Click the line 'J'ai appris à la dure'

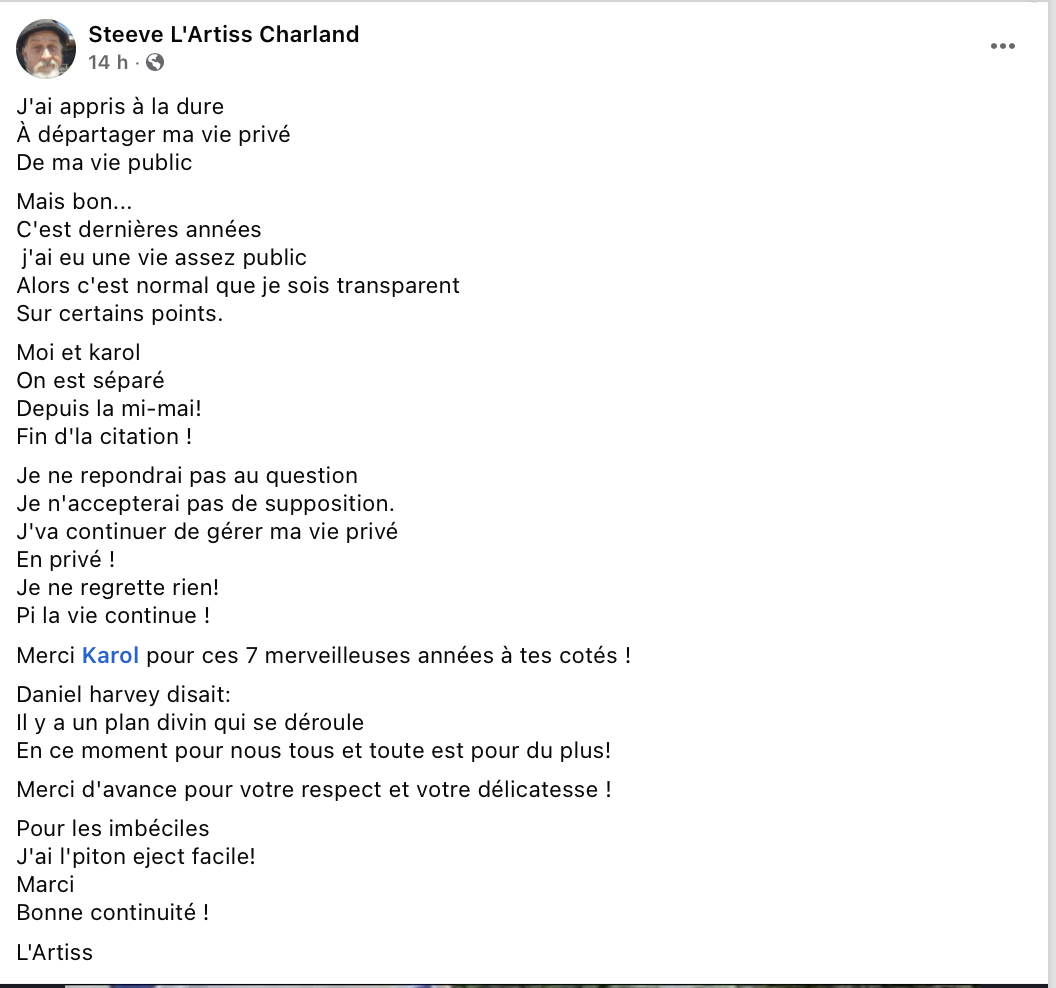coord(120,106)
